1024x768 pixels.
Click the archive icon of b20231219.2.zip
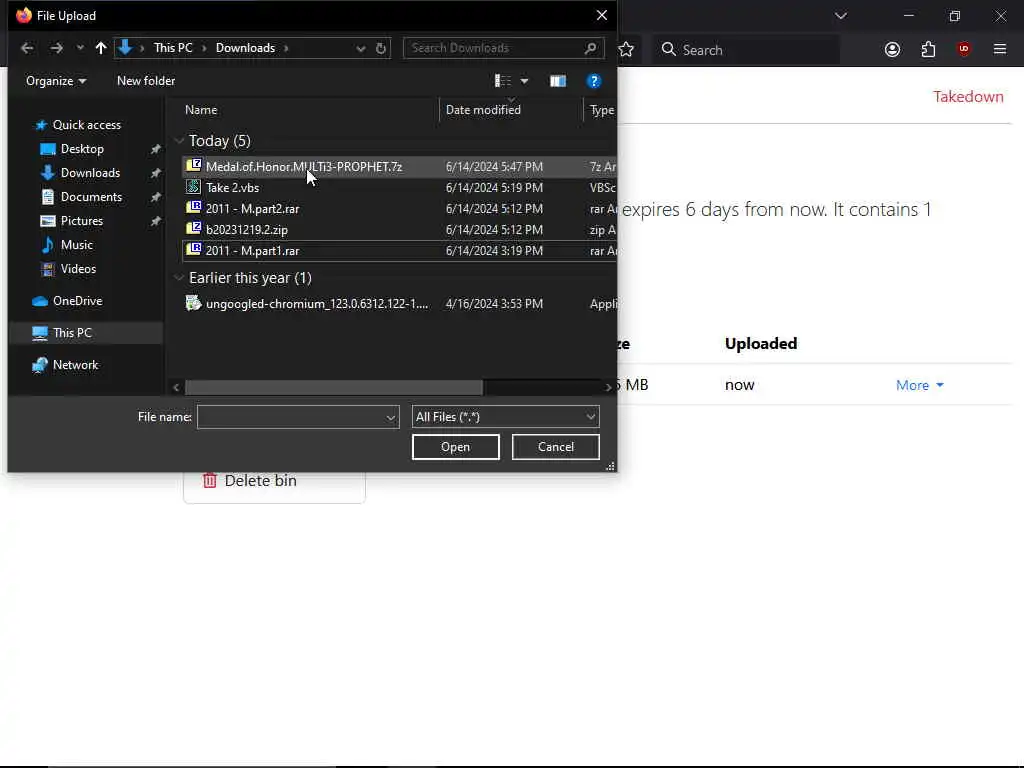tap(193, 229)
